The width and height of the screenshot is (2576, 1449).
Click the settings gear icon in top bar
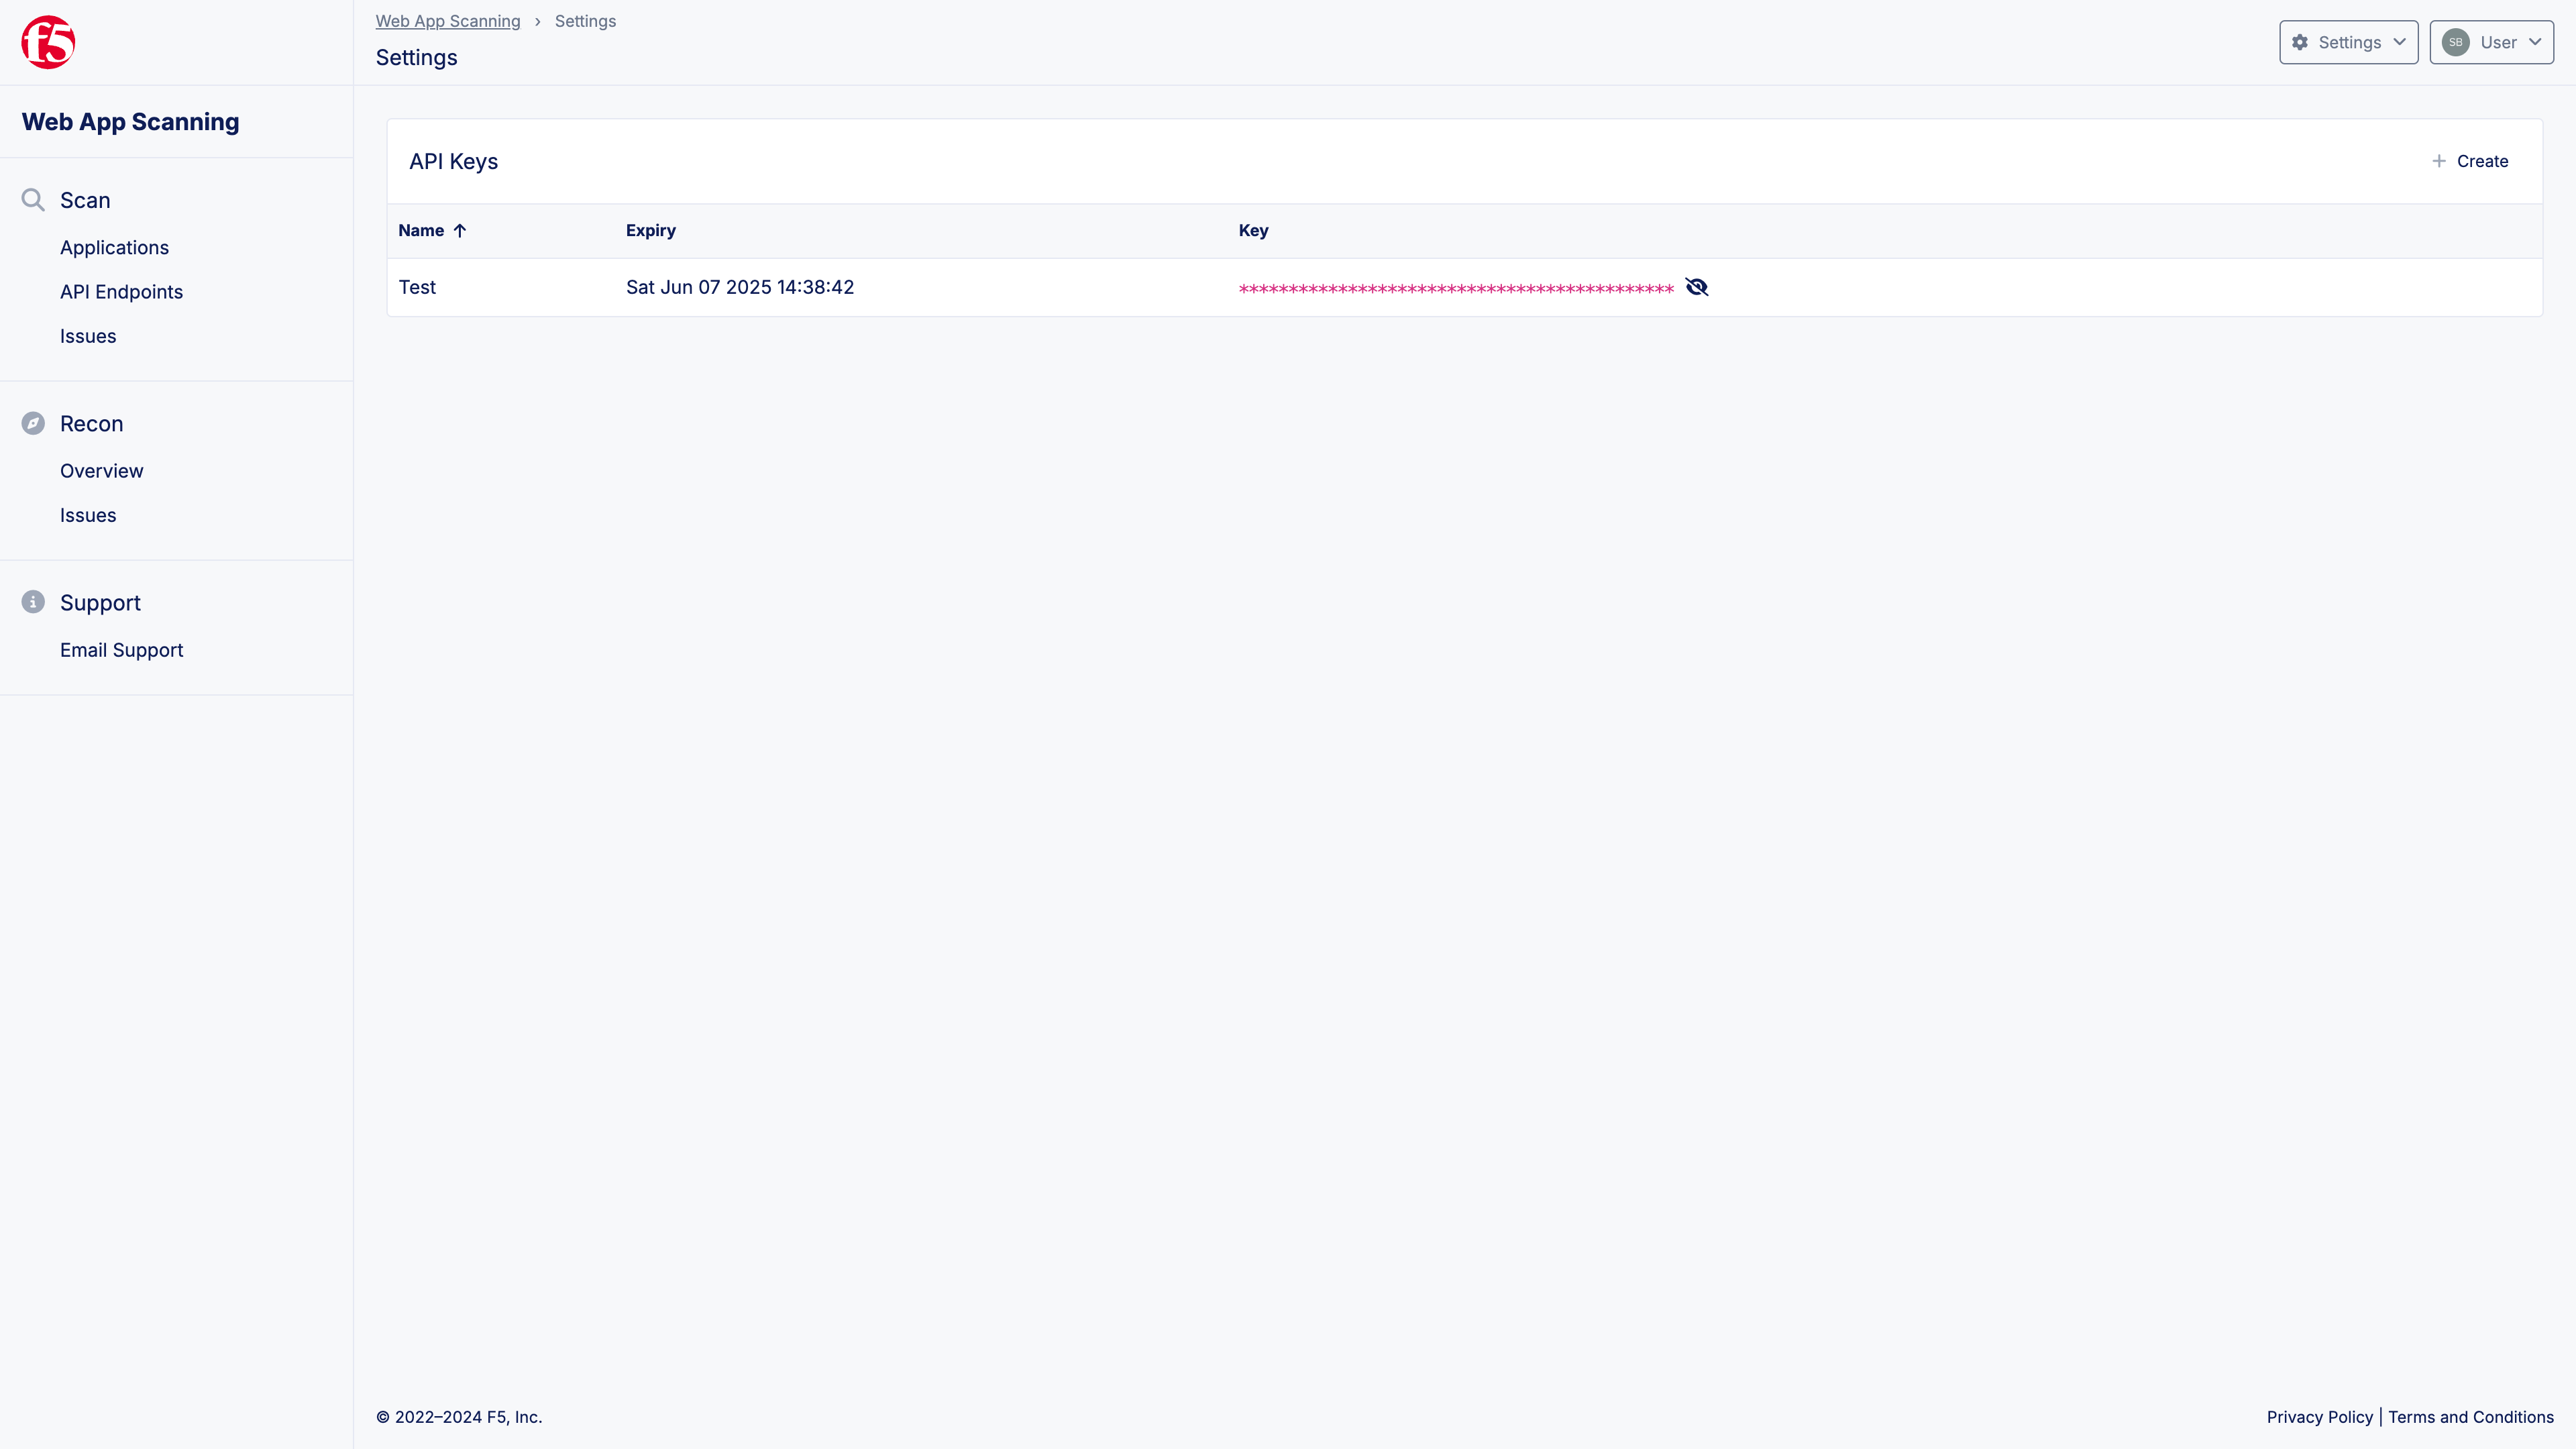(x=2300, y=42)
